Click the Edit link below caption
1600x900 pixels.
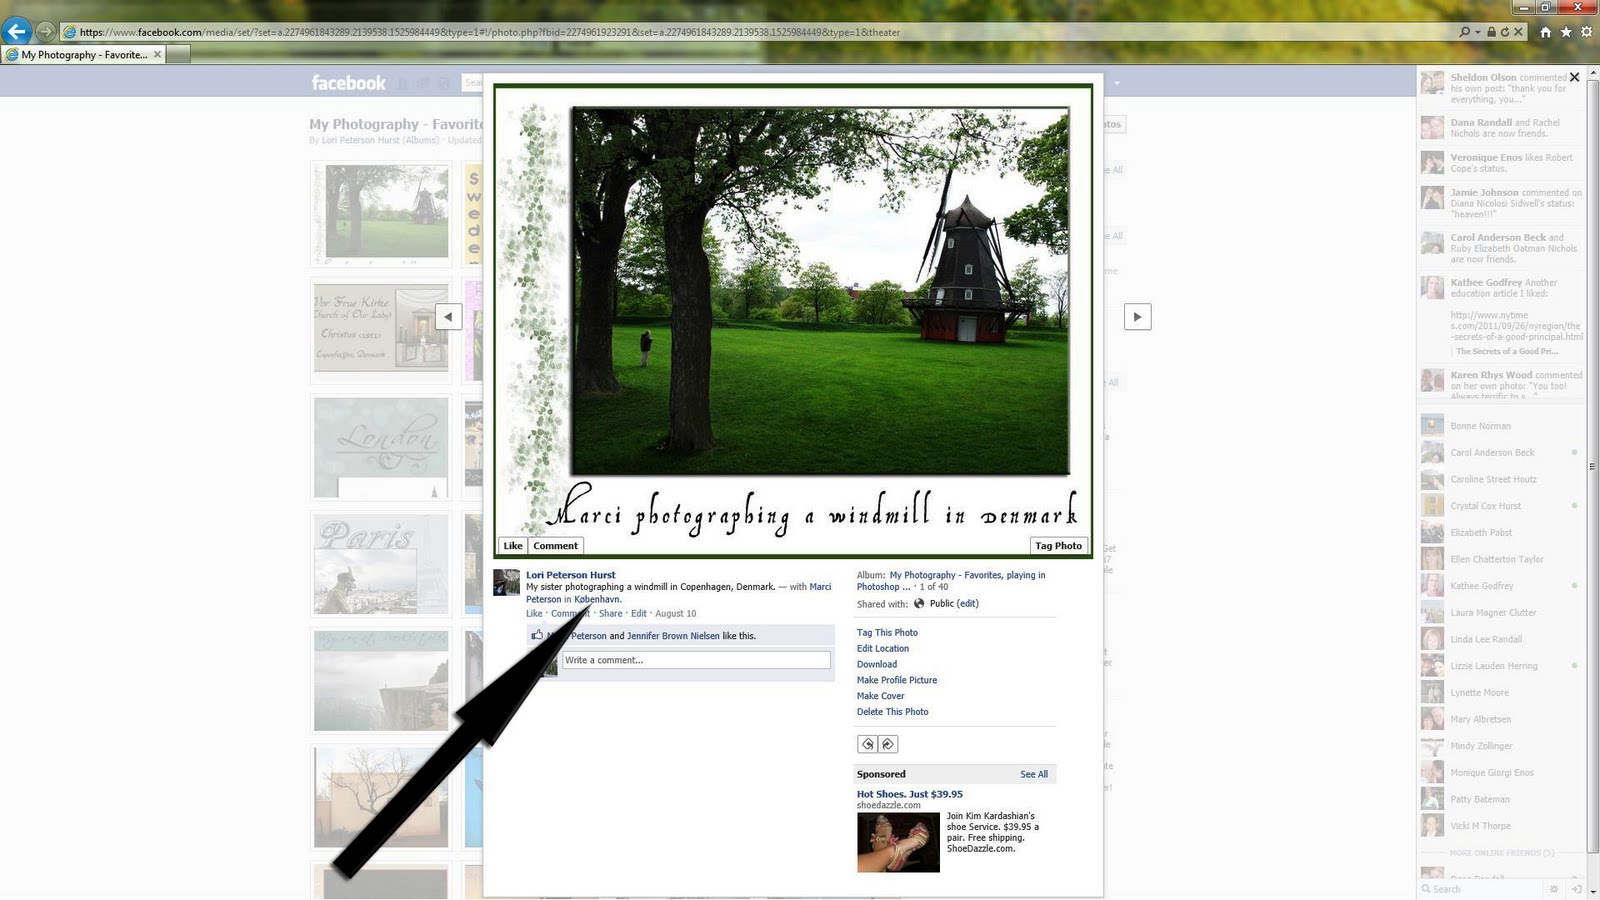click(638, 613)
